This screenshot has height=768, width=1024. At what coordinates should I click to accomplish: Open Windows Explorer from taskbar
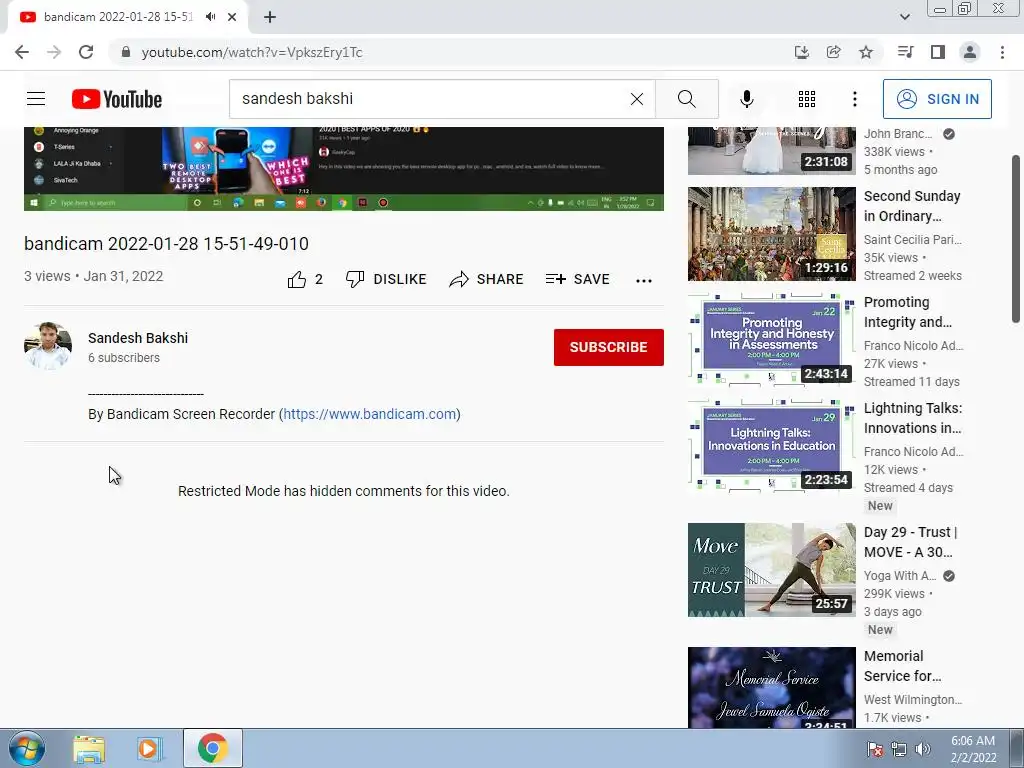[89, 748]
